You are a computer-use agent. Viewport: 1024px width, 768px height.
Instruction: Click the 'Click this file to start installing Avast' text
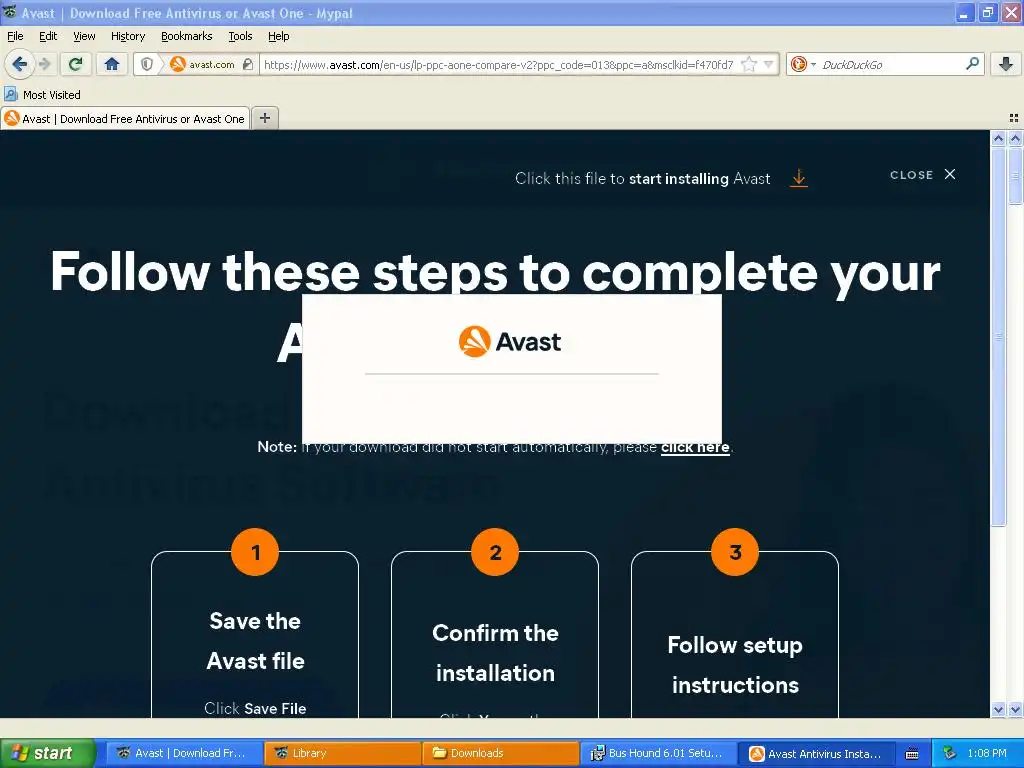(x=643, y=178)
